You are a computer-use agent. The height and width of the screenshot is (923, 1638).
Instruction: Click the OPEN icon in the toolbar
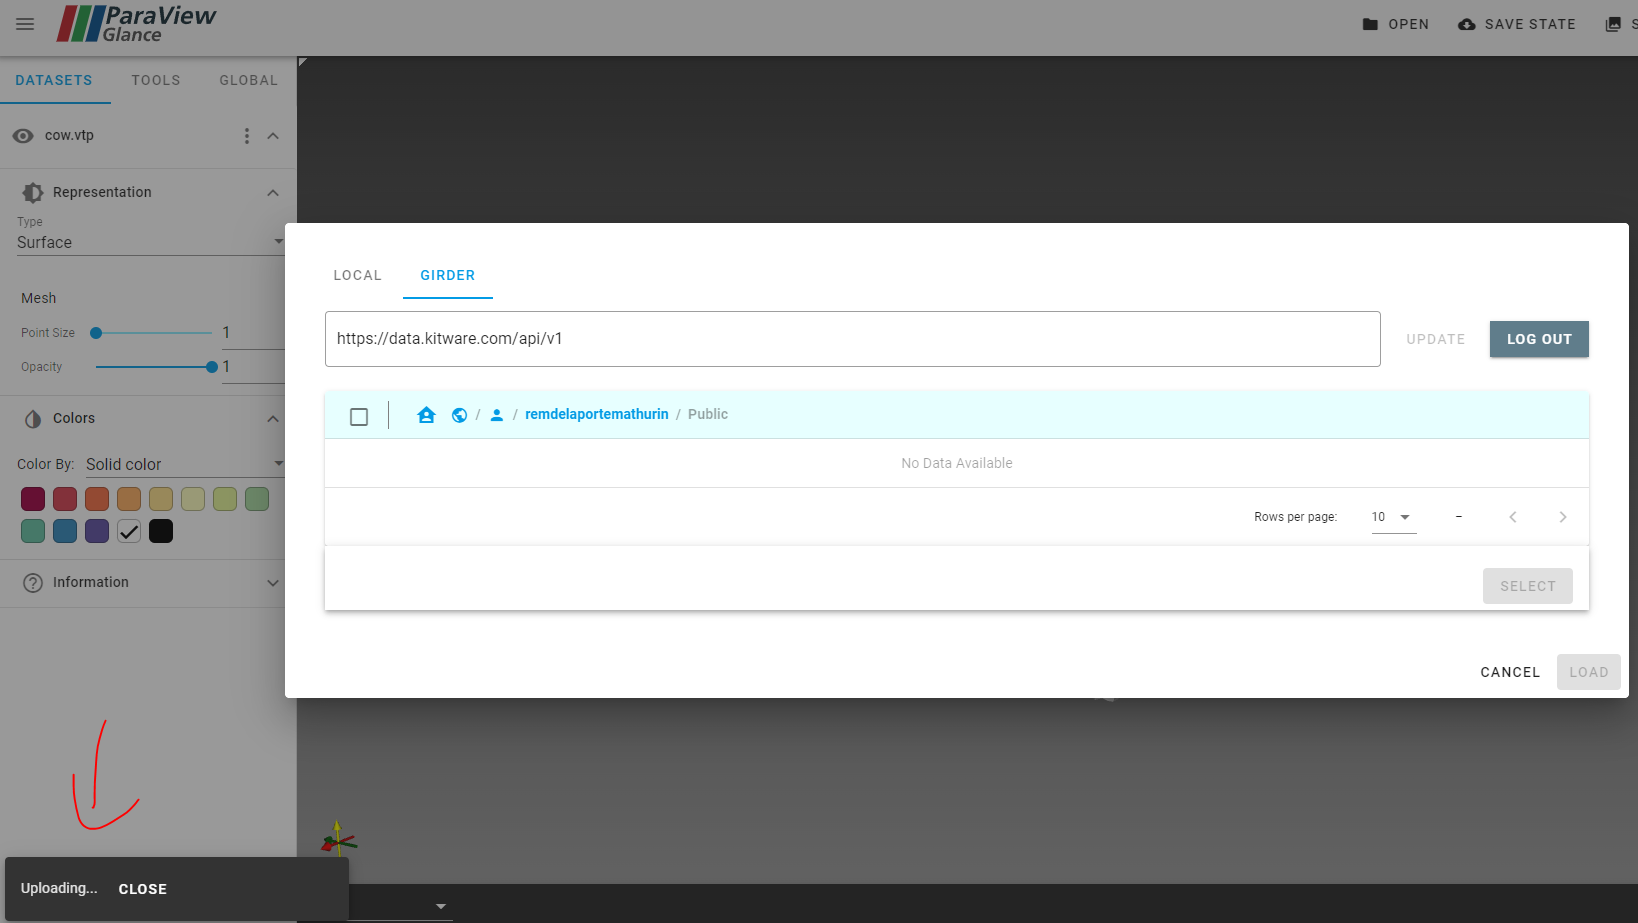1370,24
